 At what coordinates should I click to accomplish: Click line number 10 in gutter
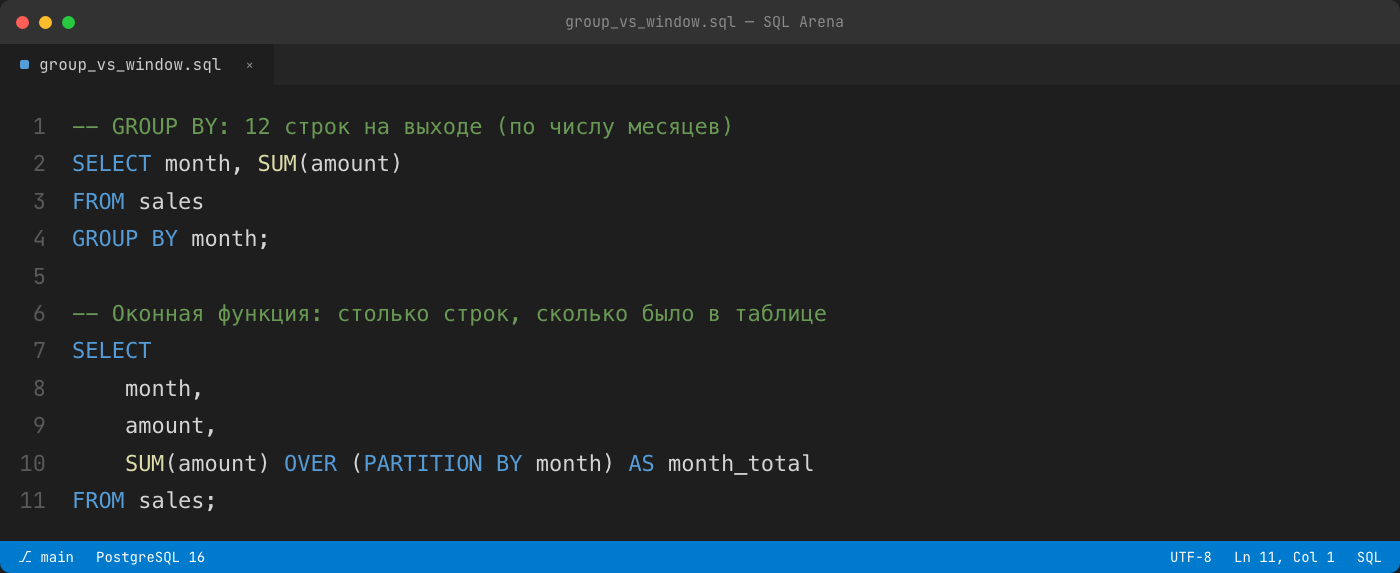33,464
